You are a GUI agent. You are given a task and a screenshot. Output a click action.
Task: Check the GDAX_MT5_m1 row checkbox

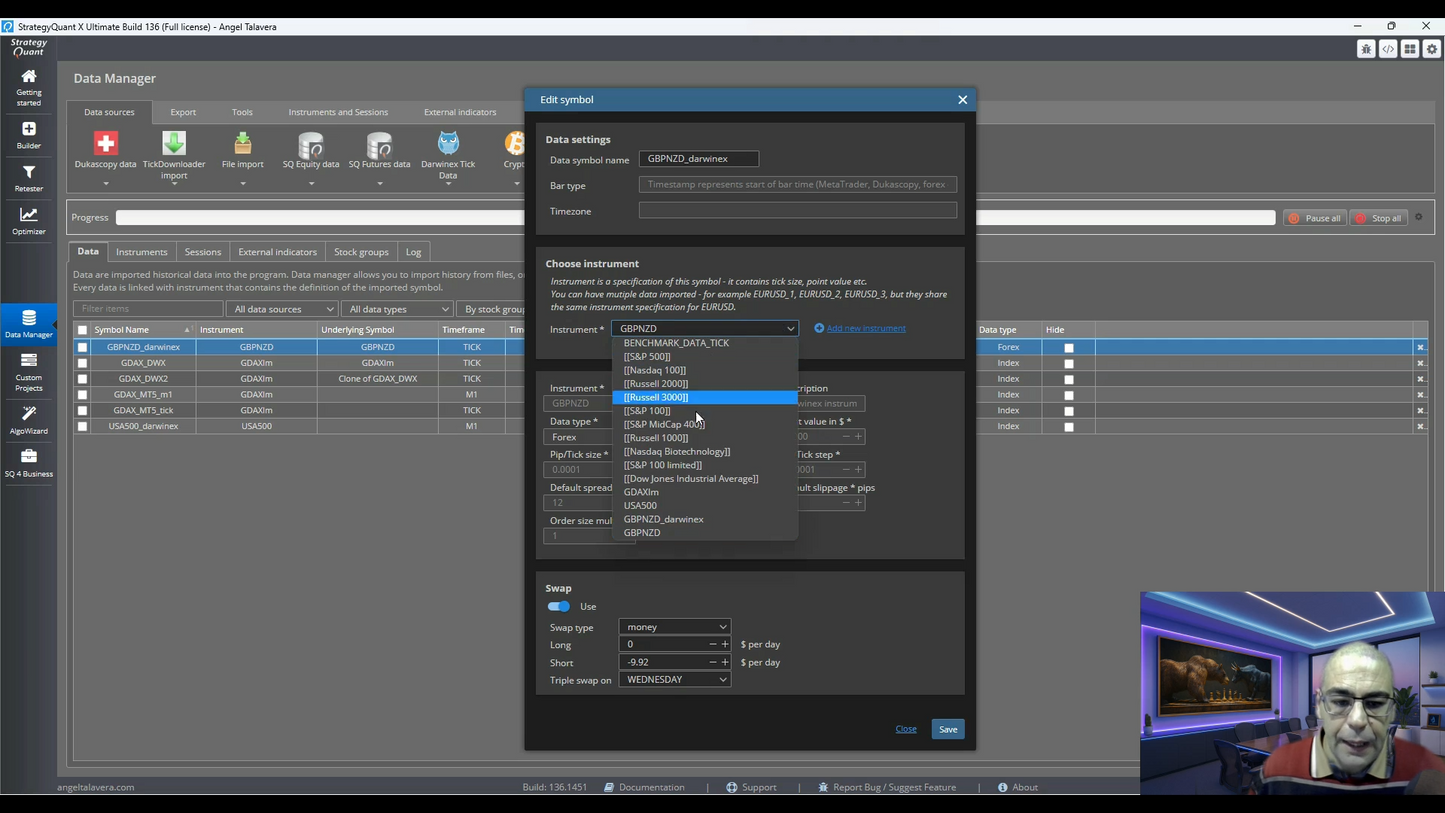pos(82,395)
